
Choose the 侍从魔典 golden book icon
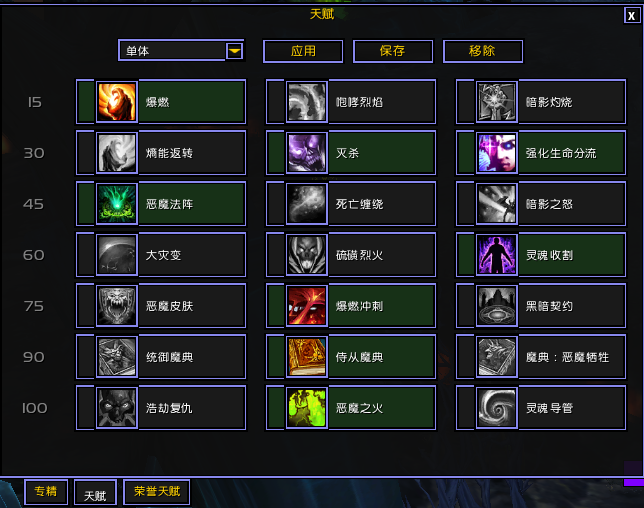pyautogui.click(x=307, y=356)
